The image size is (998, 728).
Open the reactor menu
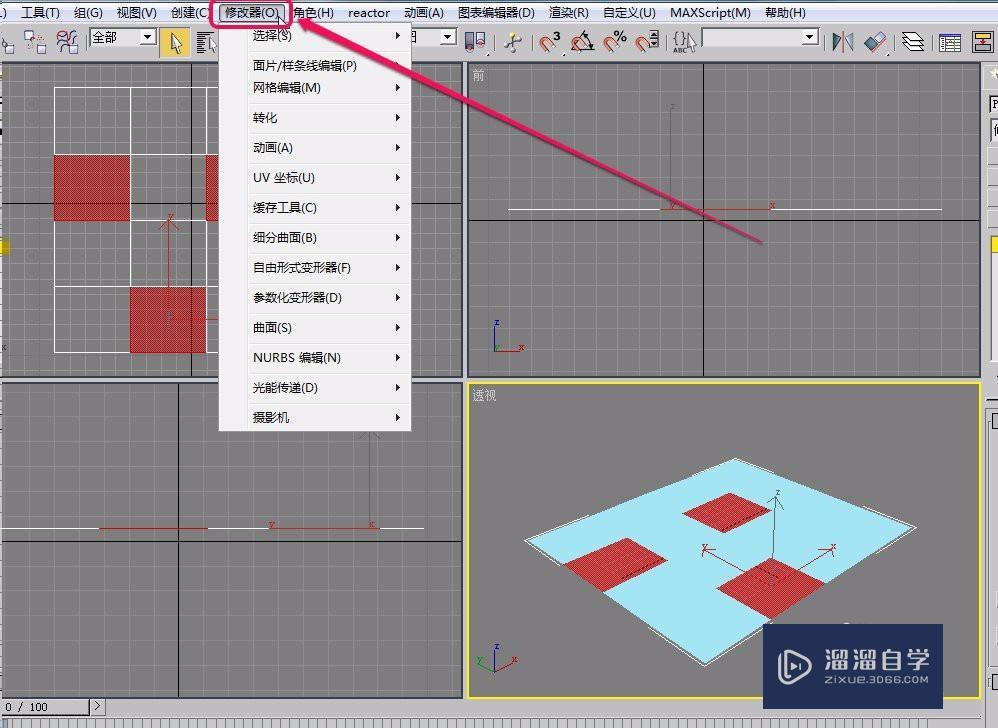pyautogui.click(x=369, y=13)
